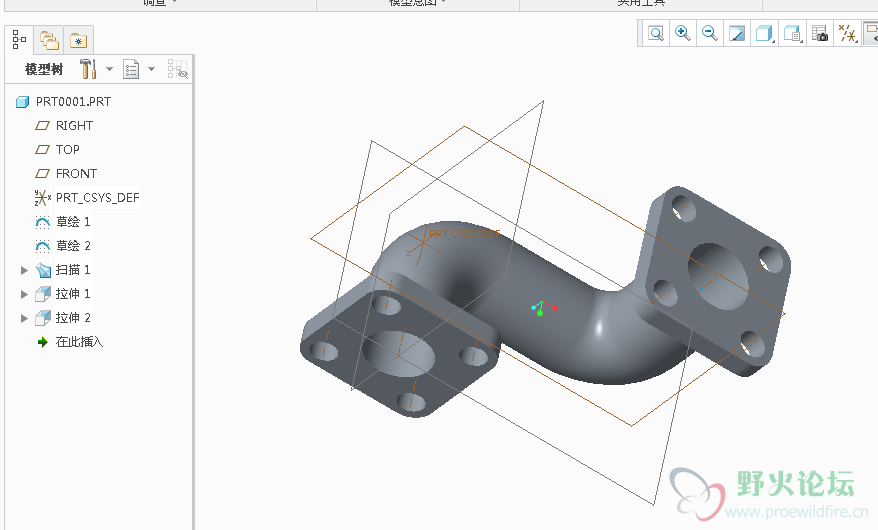Viewport: 878px width, 530px height.
Task: Switch to the Favorites tab
Action: (78, 41)
